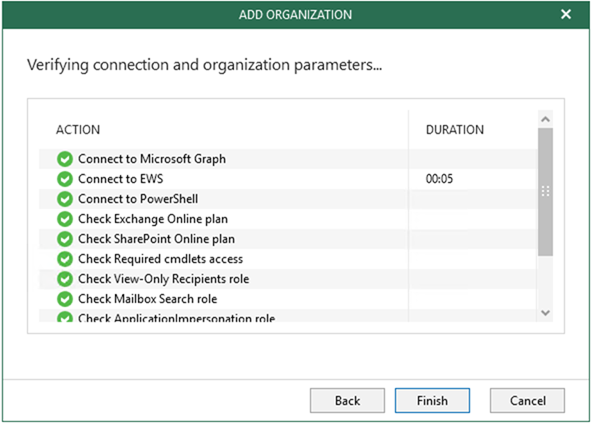Click the ACTION column header

[78, 130]
